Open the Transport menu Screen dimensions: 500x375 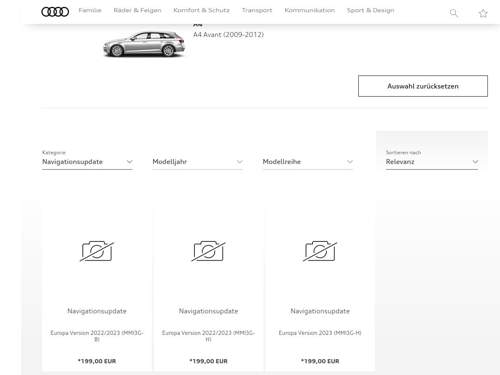(x=257, y=10)
